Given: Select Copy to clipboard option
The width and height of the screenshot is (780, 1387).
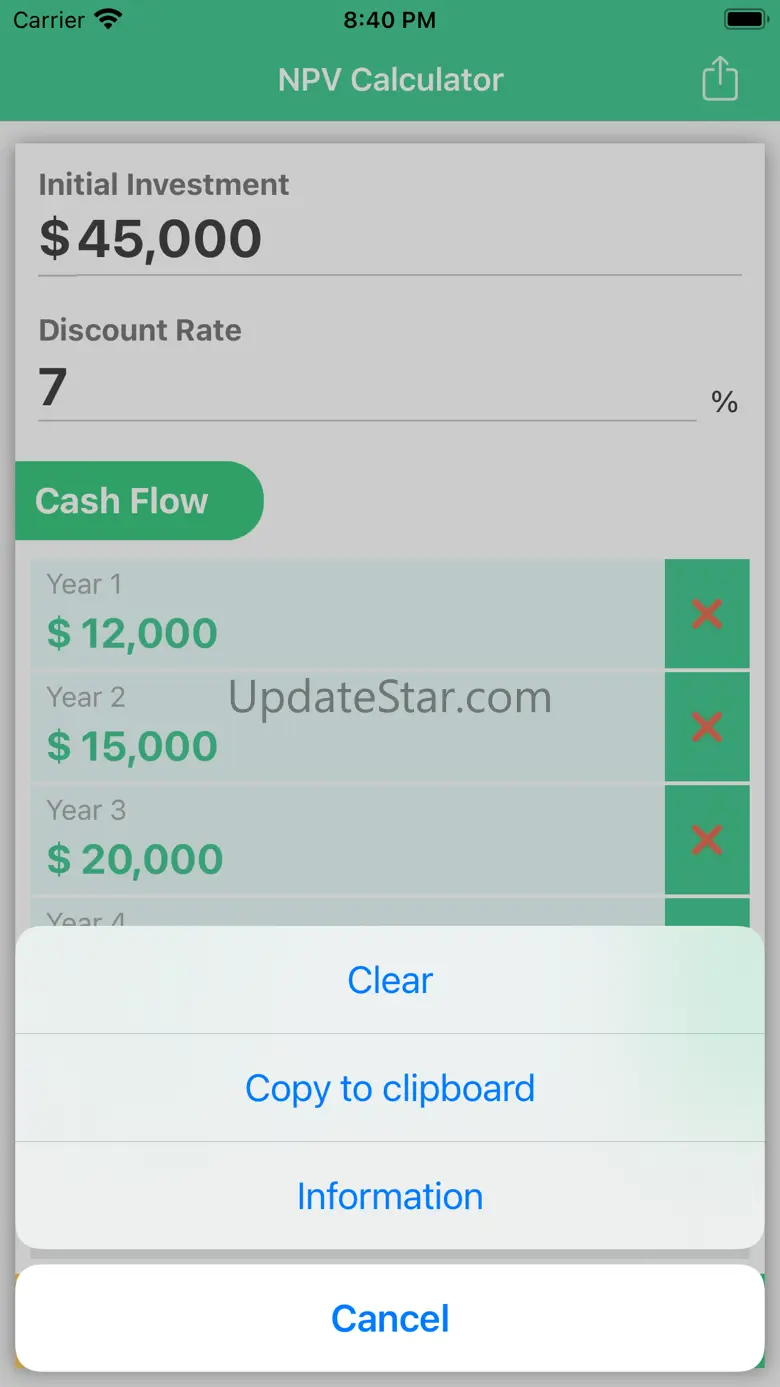Looking at the screenshot, I should tap(390, 1088).
